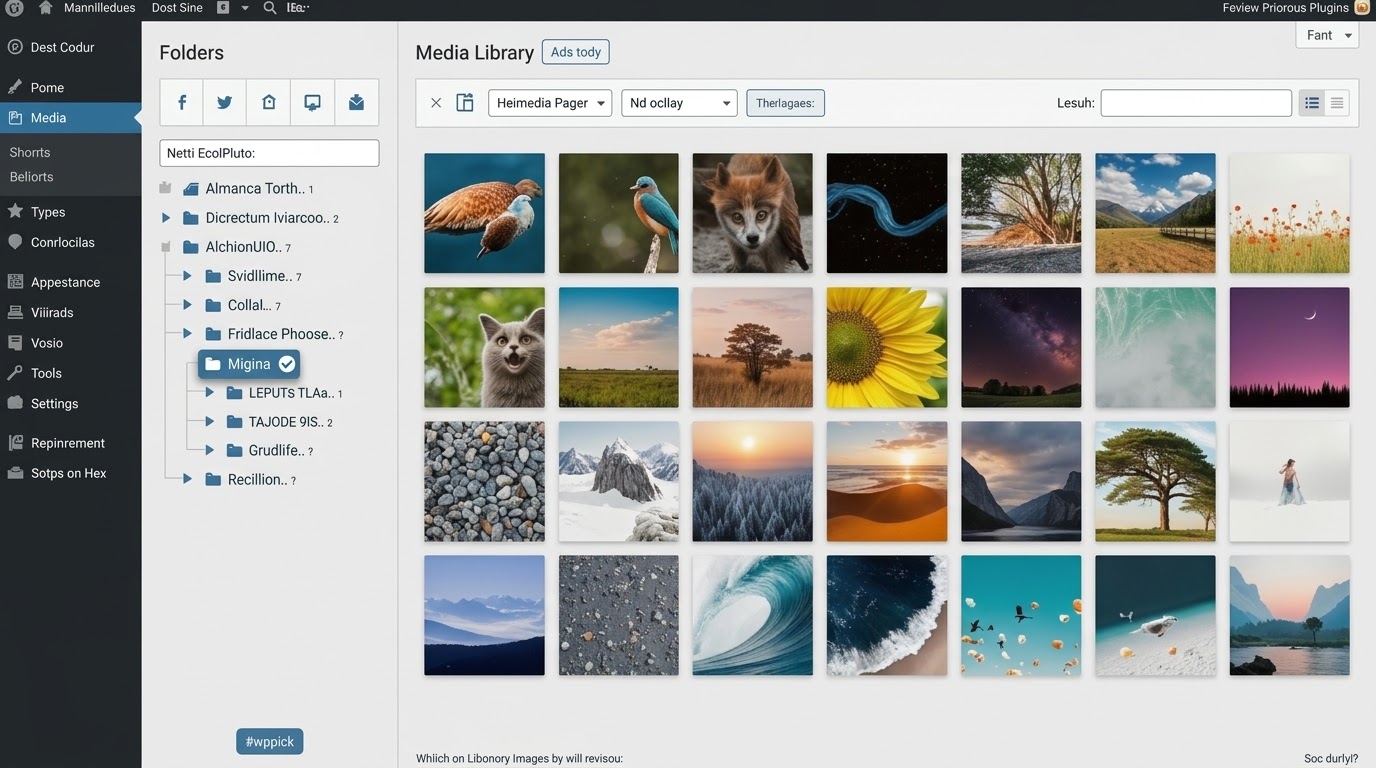Click the Facebook icon in Folders toolbar
The height and width of the screenshot is (768, 1376).
[182, 102]
